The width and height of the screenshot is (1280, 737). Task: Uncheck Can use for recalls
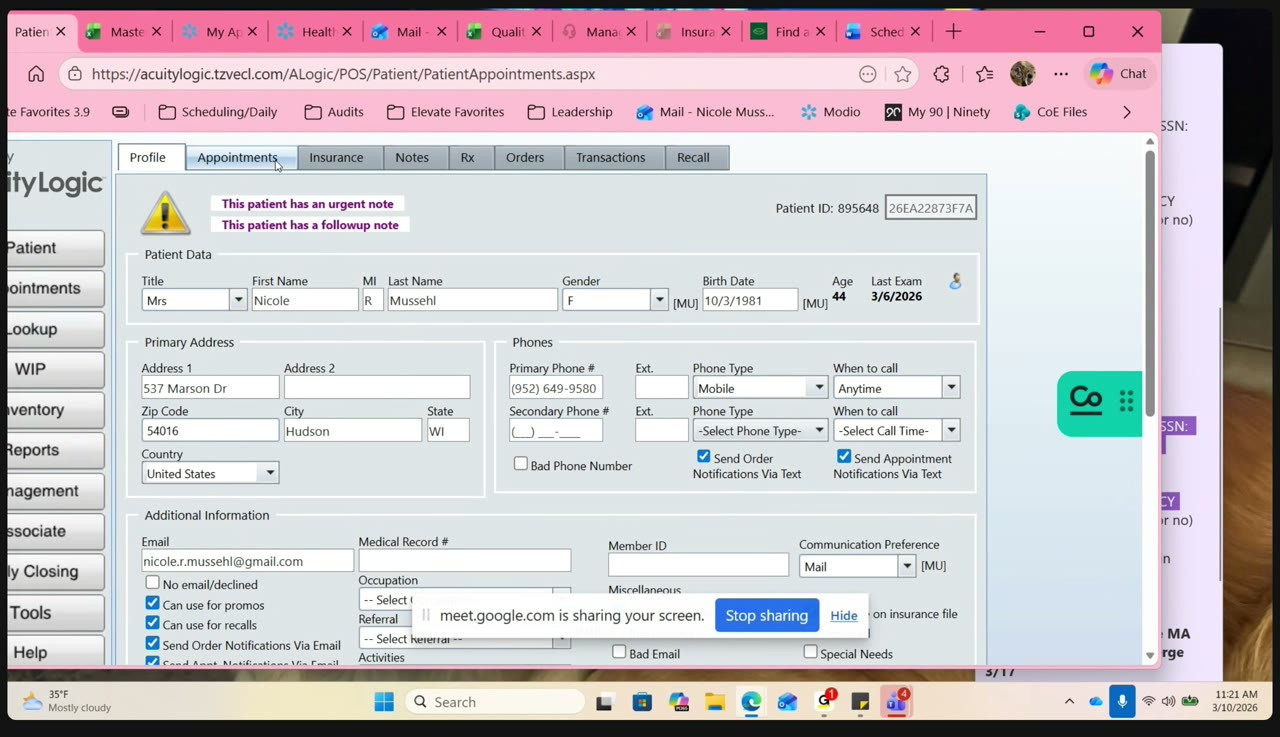pos(152,623)
